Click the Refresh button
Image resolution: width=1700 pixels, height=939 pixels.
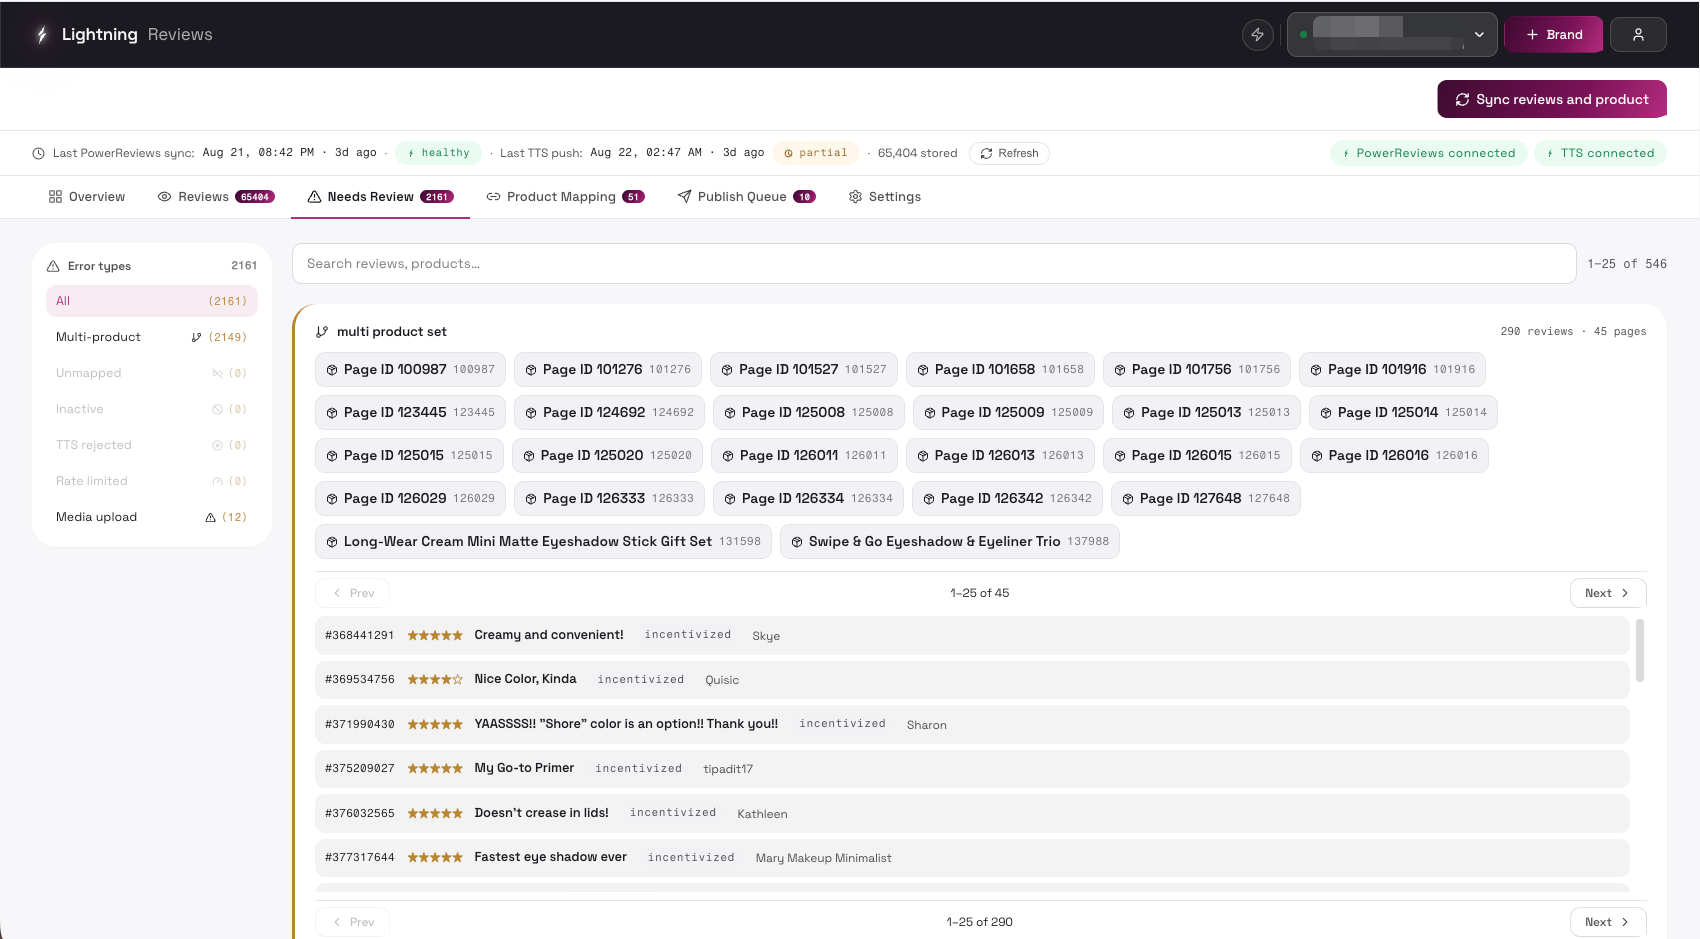pyautogui.click(x=1009, y=154)
